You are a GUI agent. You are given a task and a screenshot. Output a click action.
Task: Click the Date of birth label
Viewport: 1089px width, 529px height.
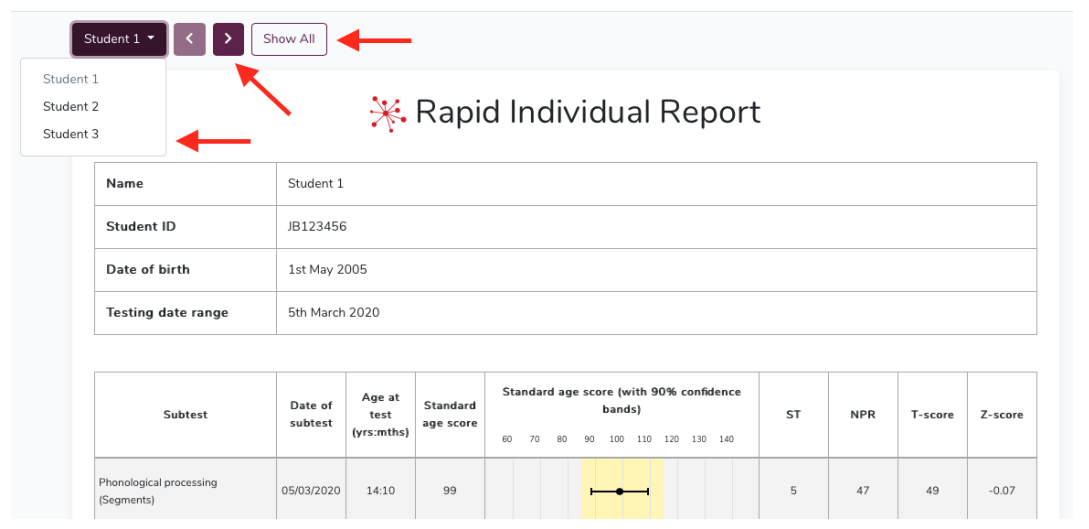pos(147,269)
